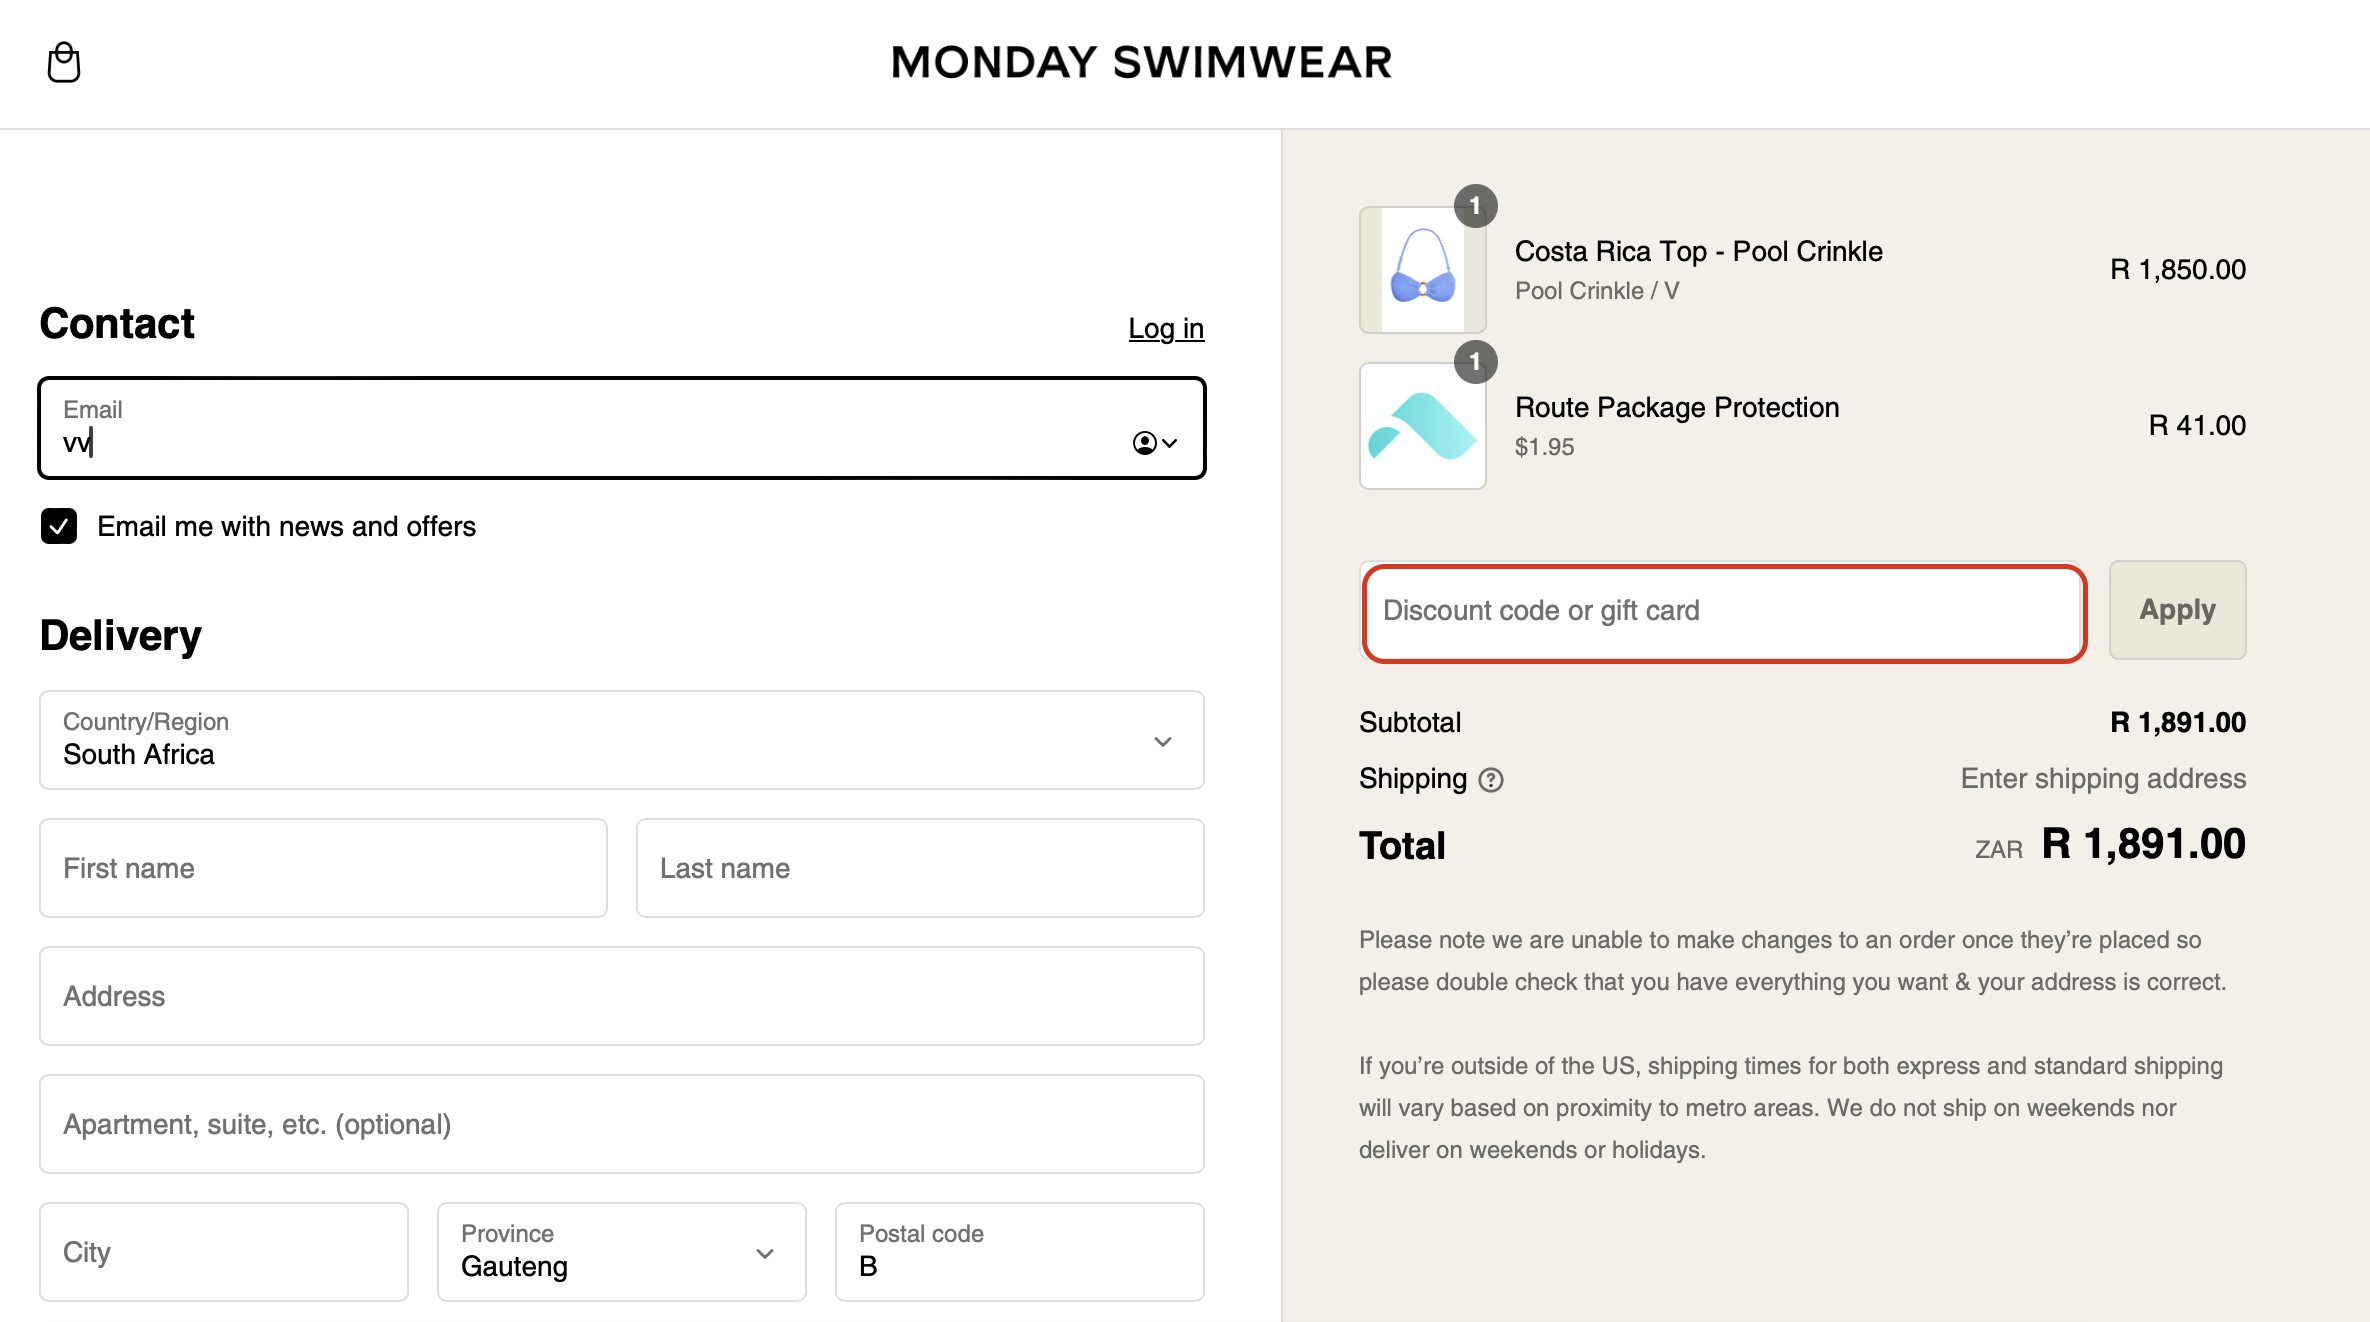2370x1322 pixels.
Task: Click the discount code or gift card field
Action: [x=1722, y=612]
